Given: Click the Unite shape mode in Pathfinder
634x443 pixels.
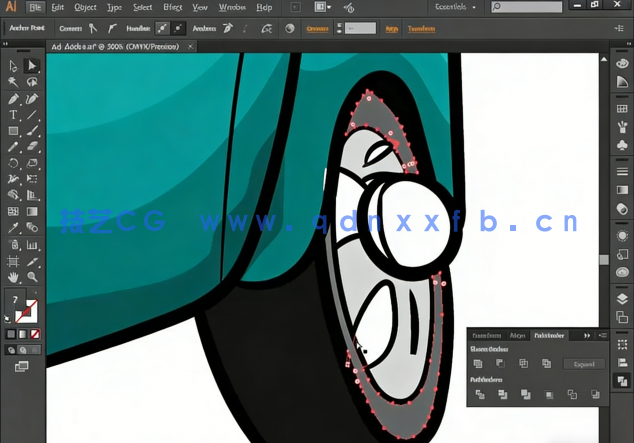Looking at the screenshot, I should point(478,363).
